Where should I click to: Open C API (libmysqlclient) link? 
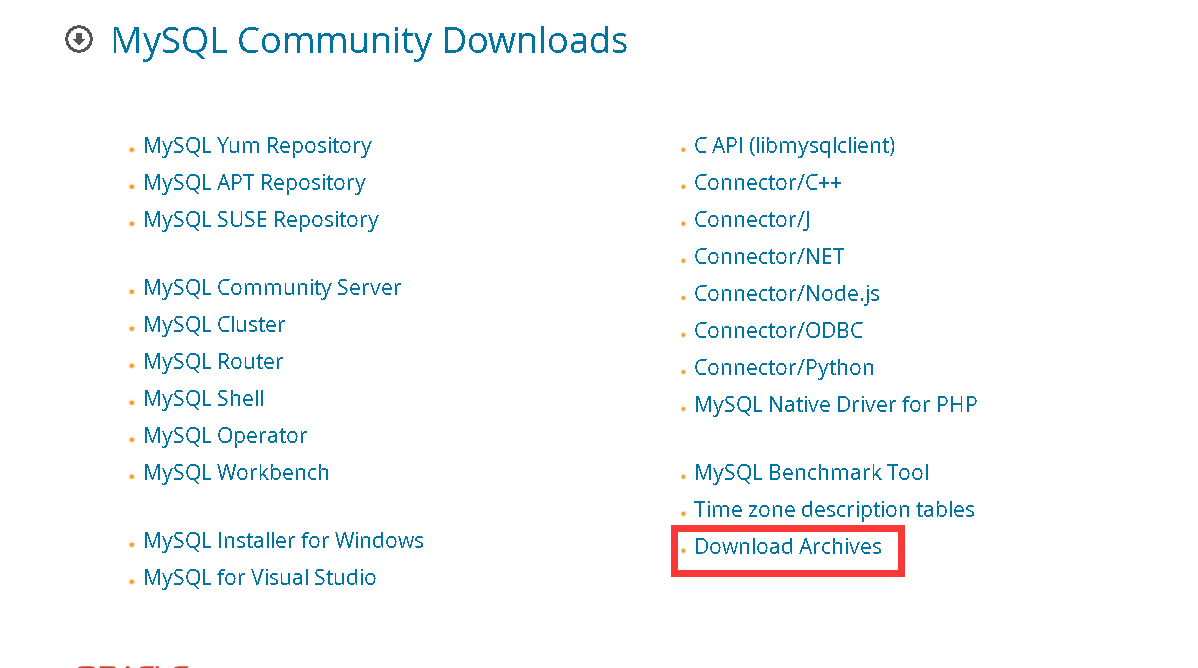click(795, 146)
